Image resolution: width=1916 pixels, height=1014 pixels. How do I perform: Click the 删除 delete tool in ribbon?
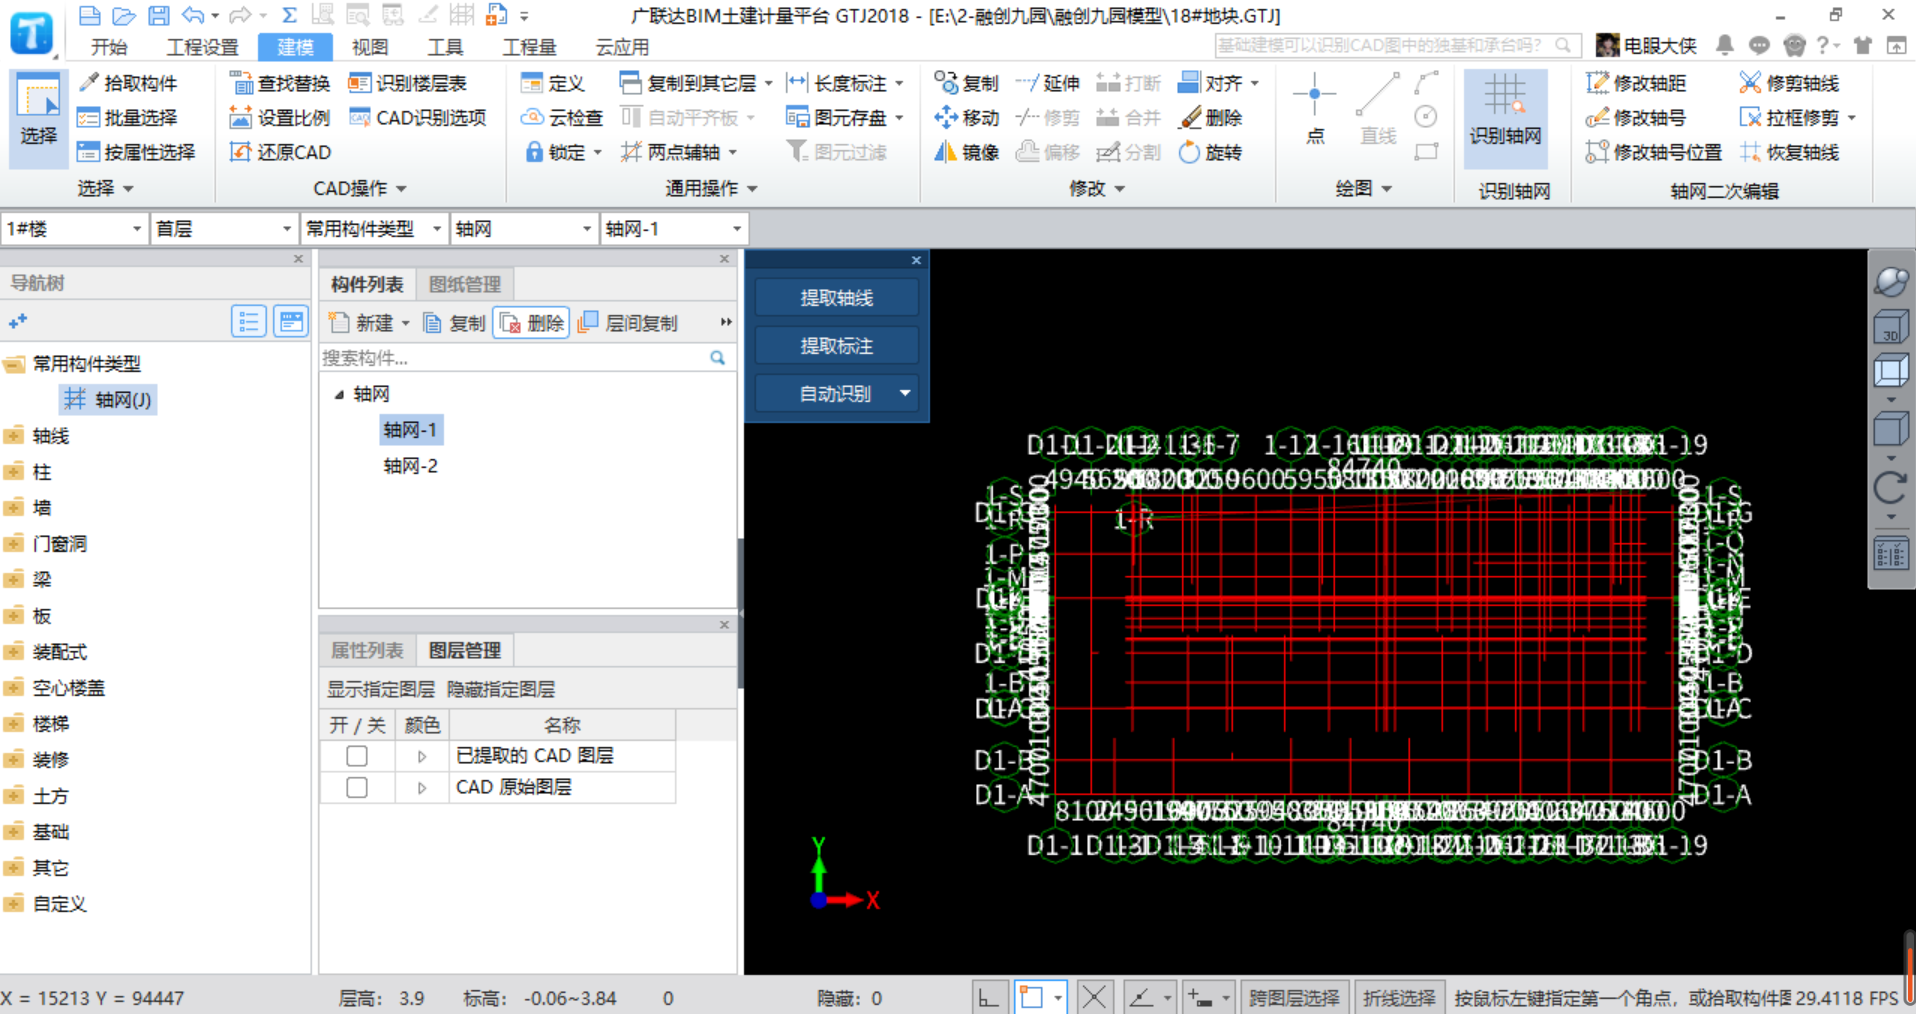1211,118
